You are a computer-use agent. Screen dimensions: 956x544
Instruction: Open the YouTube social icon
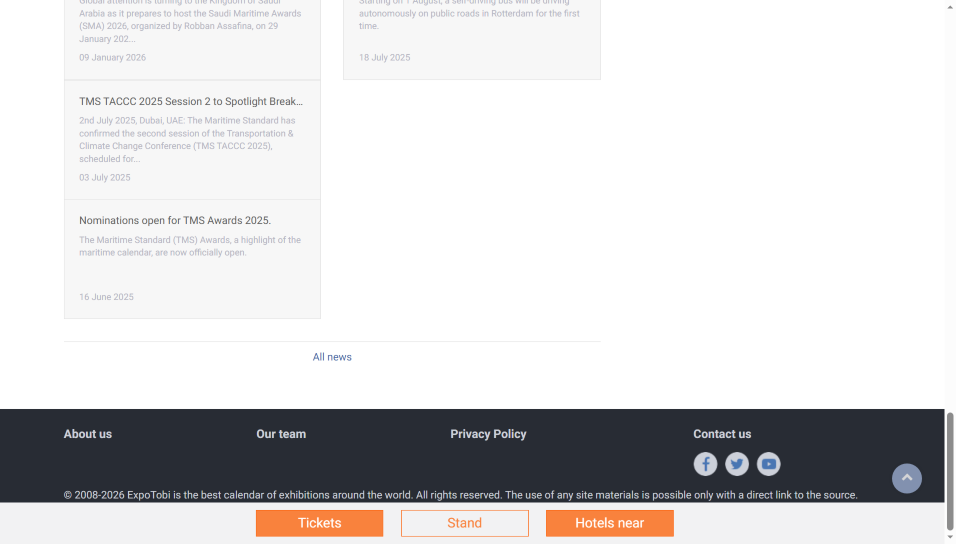point(768,464)
